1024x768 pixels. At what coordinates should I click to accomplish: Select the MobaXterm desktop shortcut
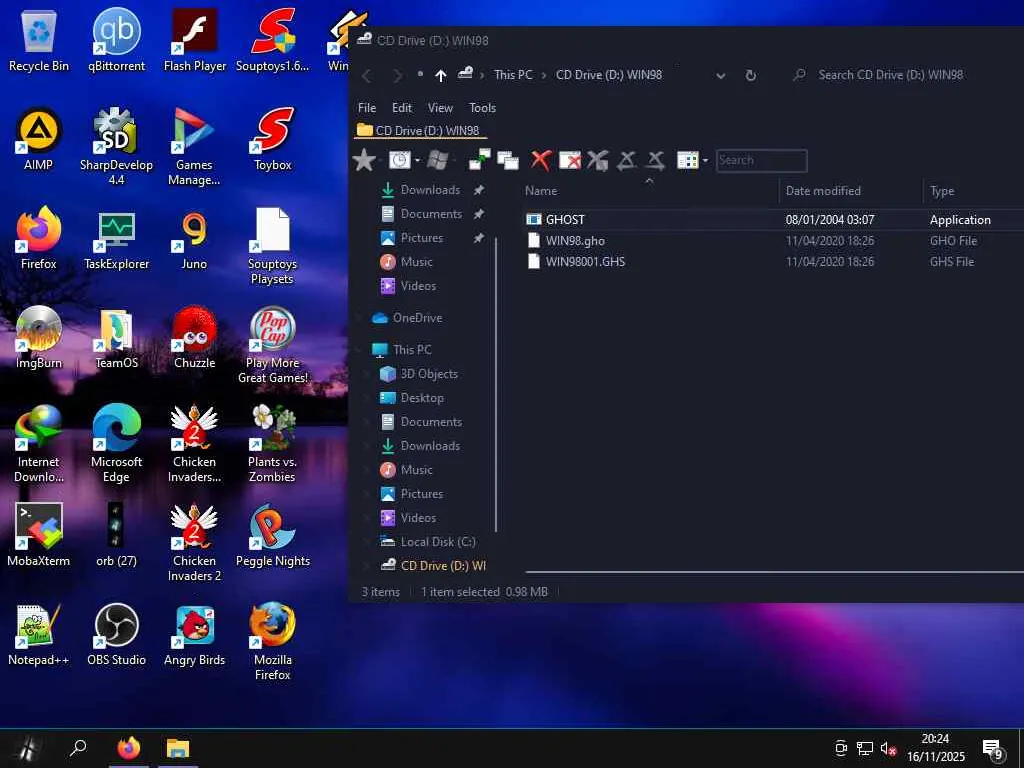pos(39,536)
